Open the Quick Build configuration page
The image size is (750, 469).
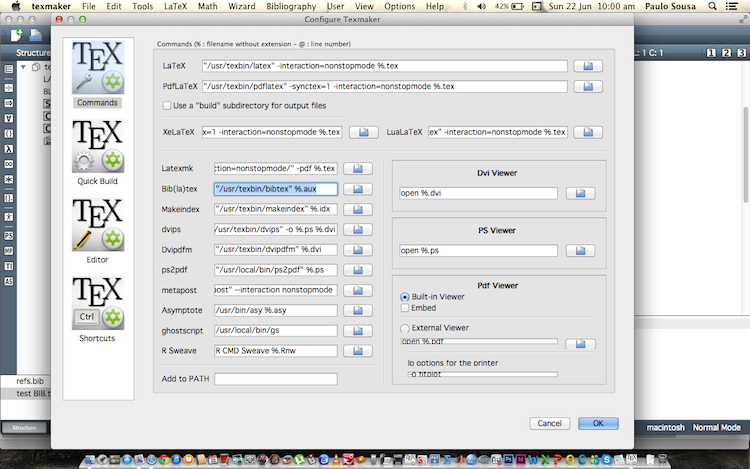[x=98, y=153]
